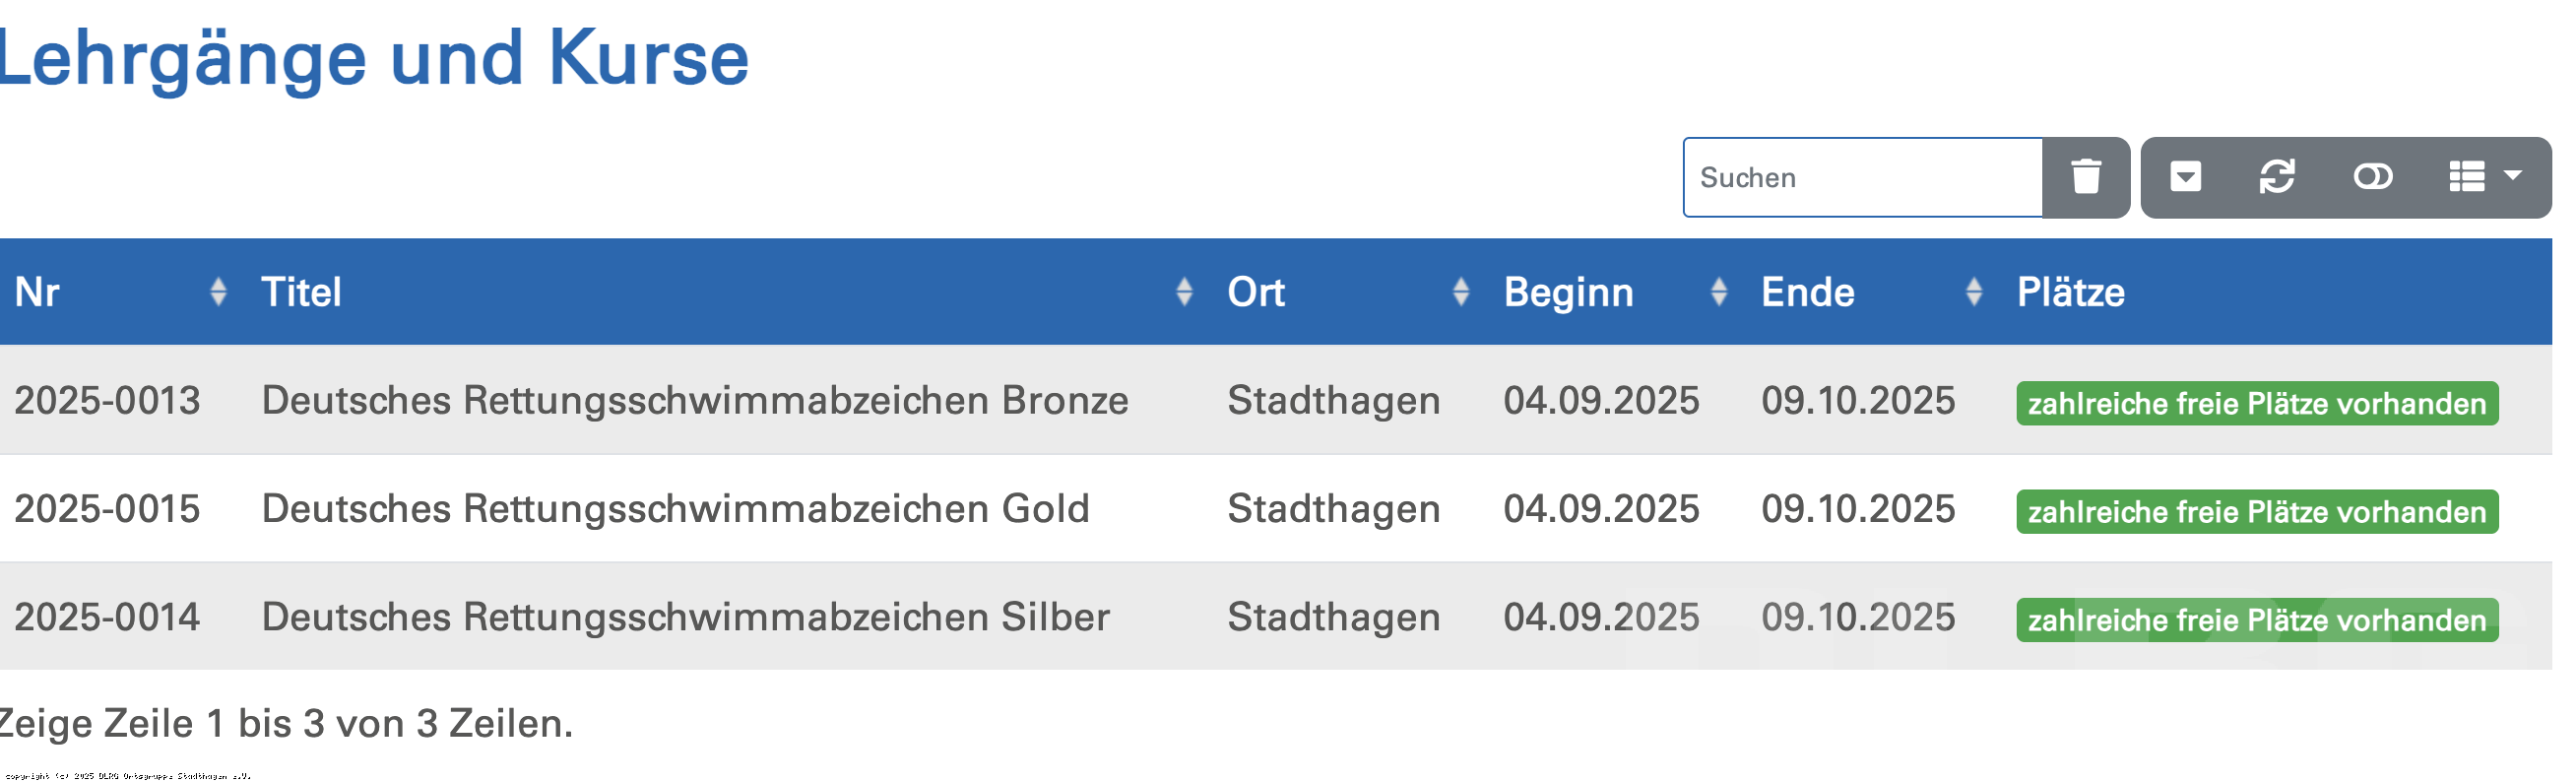Click the Lehrgänge und Kurse heading
This screenshot has height=782, width=2576.
(x=372, y=58)
